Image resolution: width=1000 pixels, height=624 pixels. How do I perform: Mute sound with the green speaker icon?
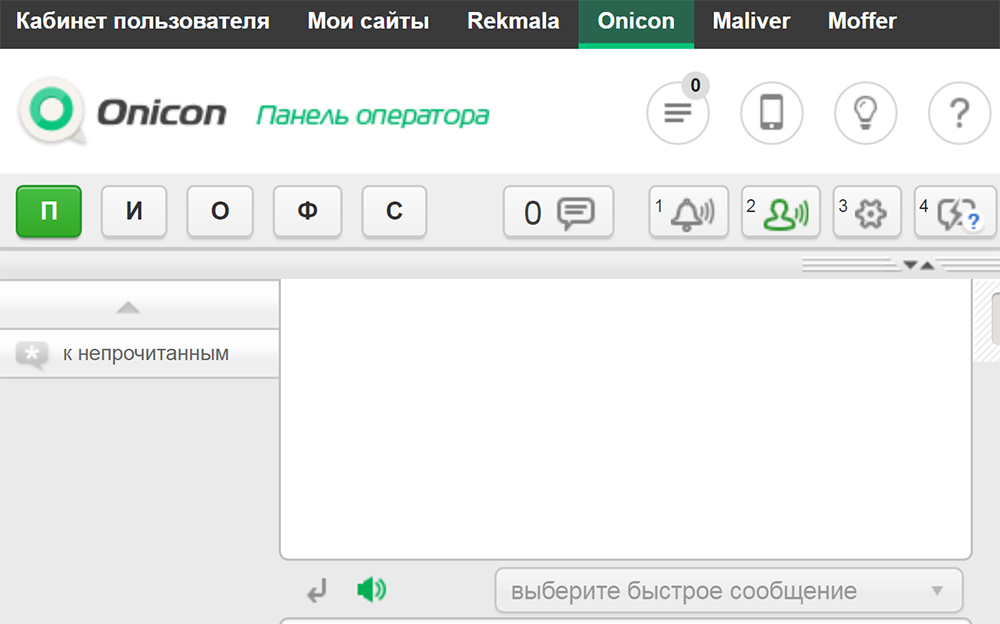(371, 589)
